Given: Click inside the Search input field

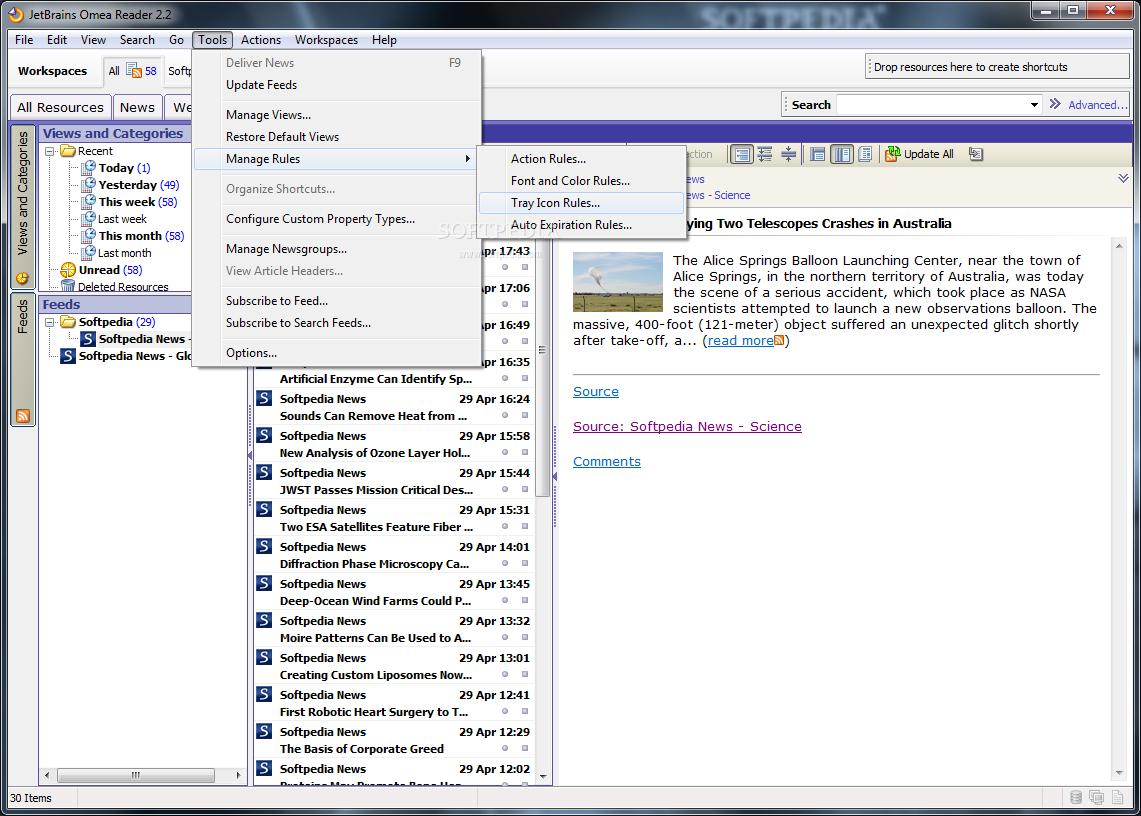Looking at the screenshot, I should 932,105.
